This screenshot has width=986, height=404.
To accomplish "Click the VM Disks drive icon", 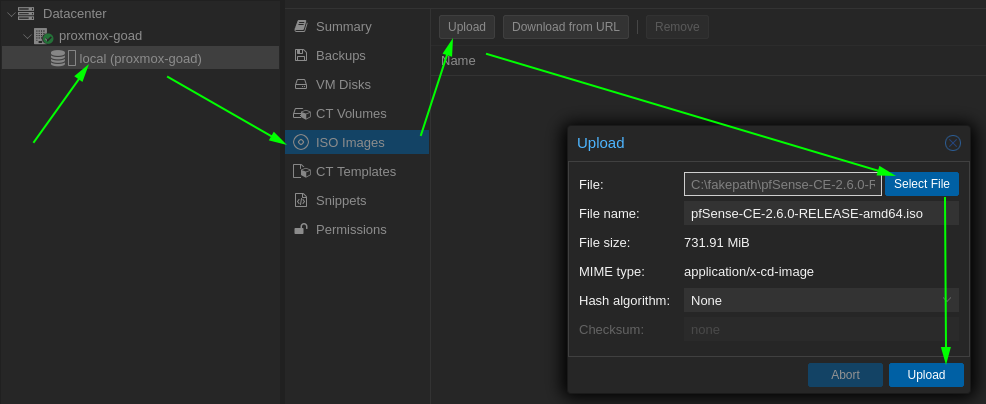I will [301, 84].
